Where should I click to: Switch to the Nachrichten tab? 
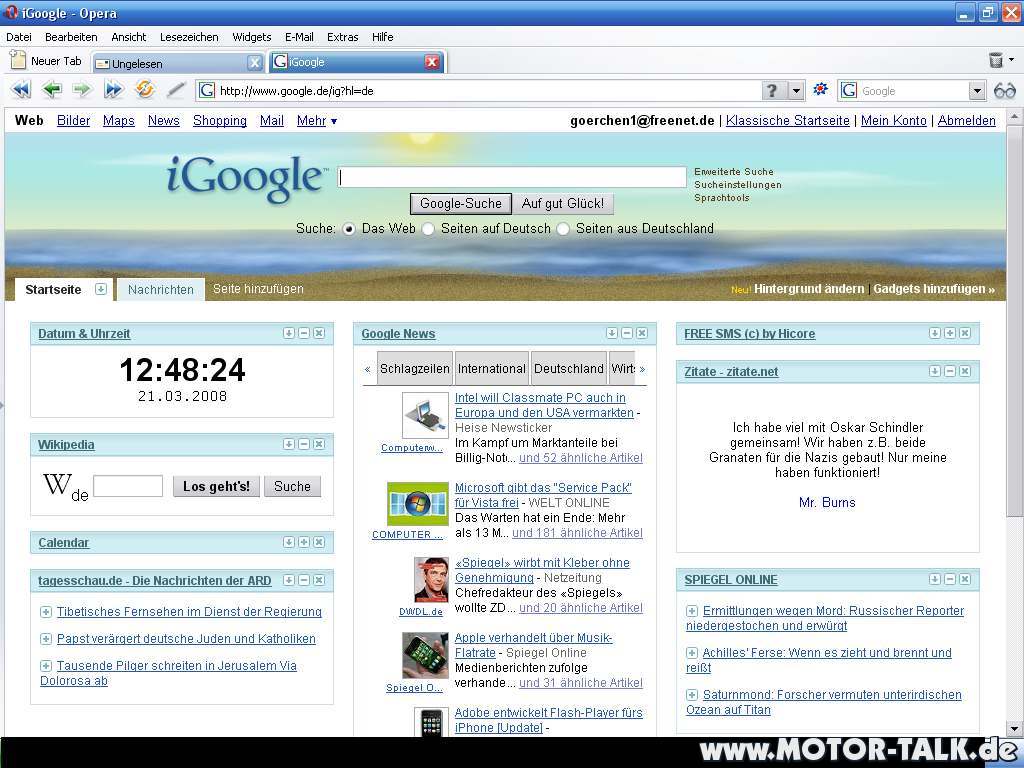[161, 289]
